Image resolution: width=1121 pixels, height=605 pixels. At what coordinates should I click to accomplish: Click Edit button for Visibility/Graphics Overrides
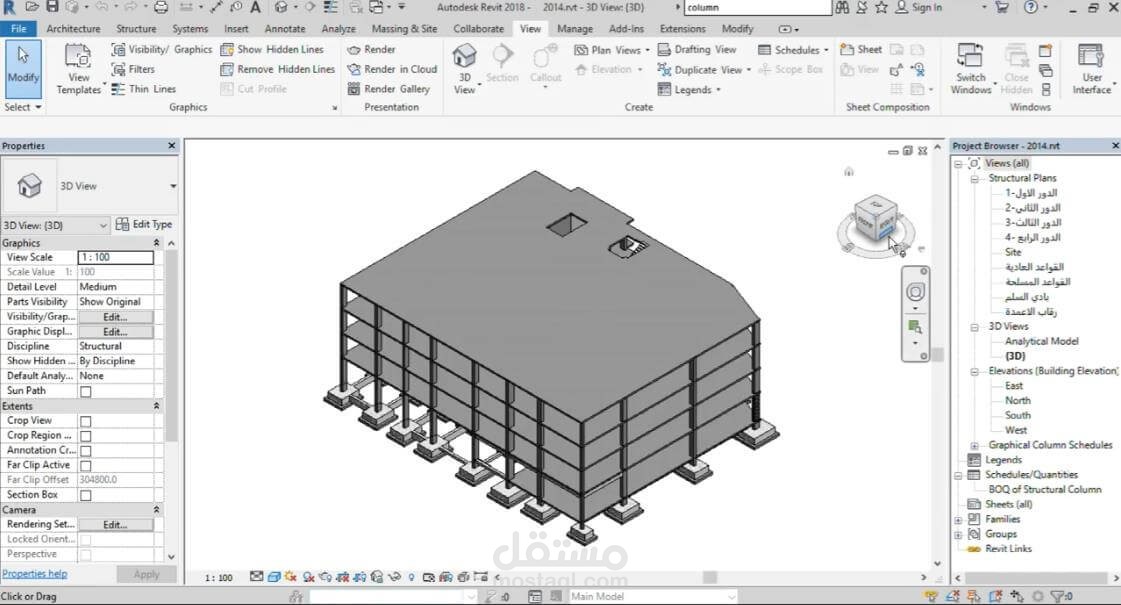coord(115,317)
